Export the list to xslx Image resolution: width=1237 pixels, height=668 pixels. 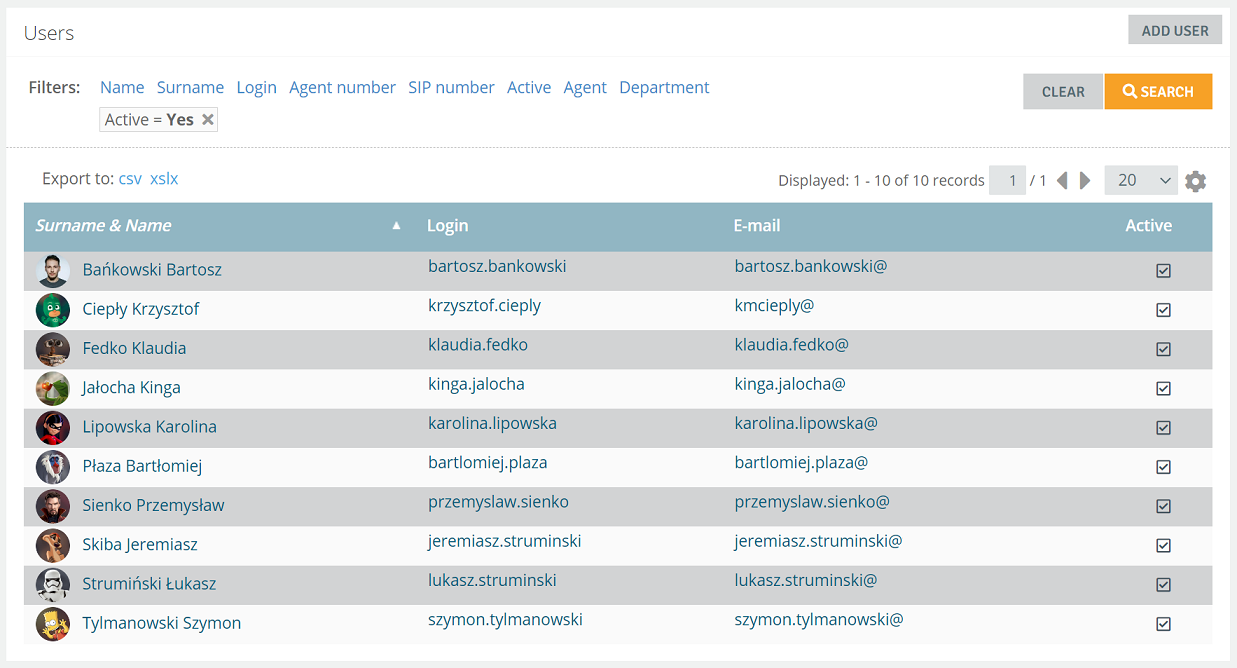point(164,179)
